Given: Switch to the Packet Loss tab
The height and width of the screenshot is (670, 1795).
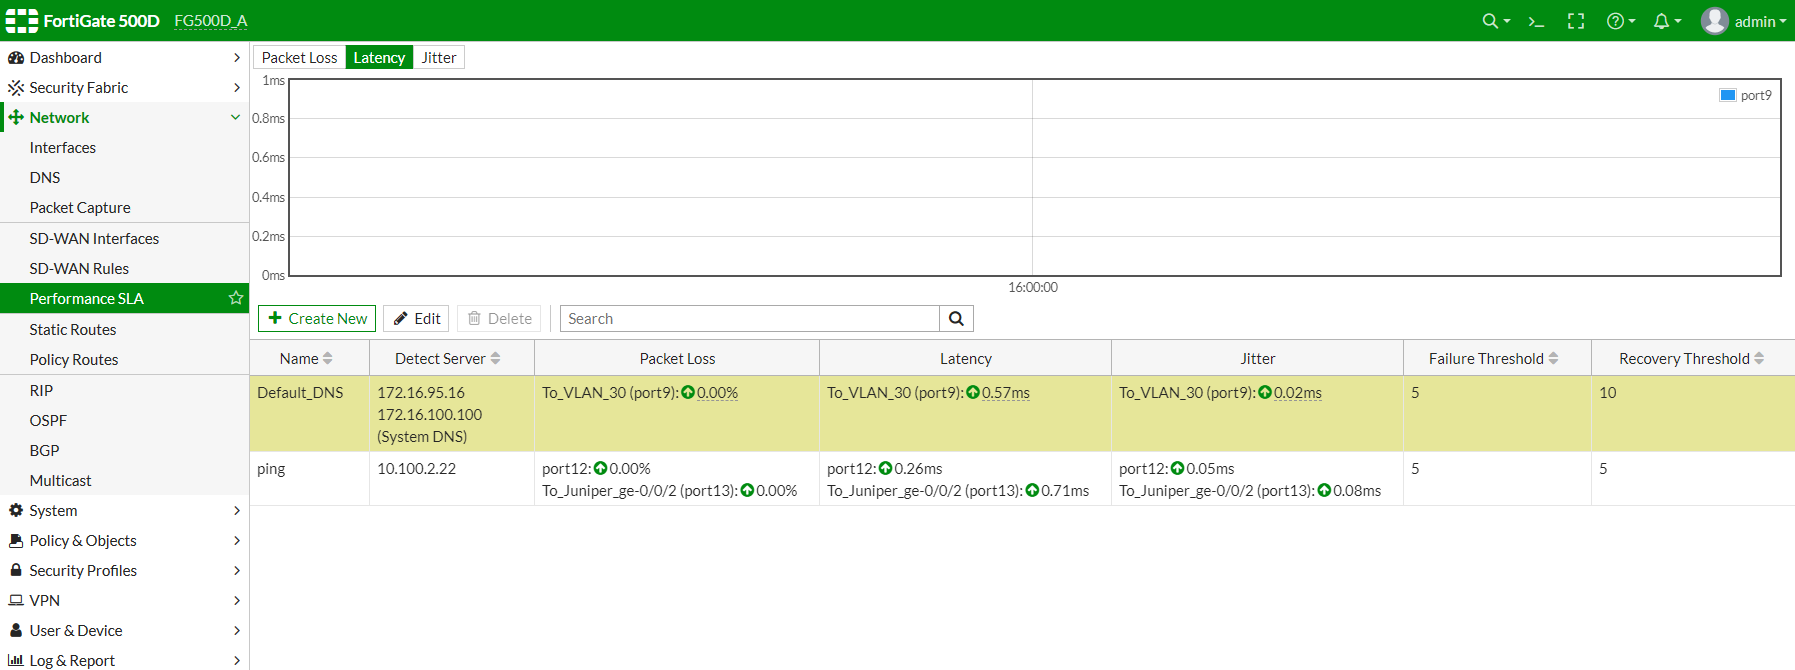Looking at the screenshot, I should pyautogui.click(x=299, y=58).
